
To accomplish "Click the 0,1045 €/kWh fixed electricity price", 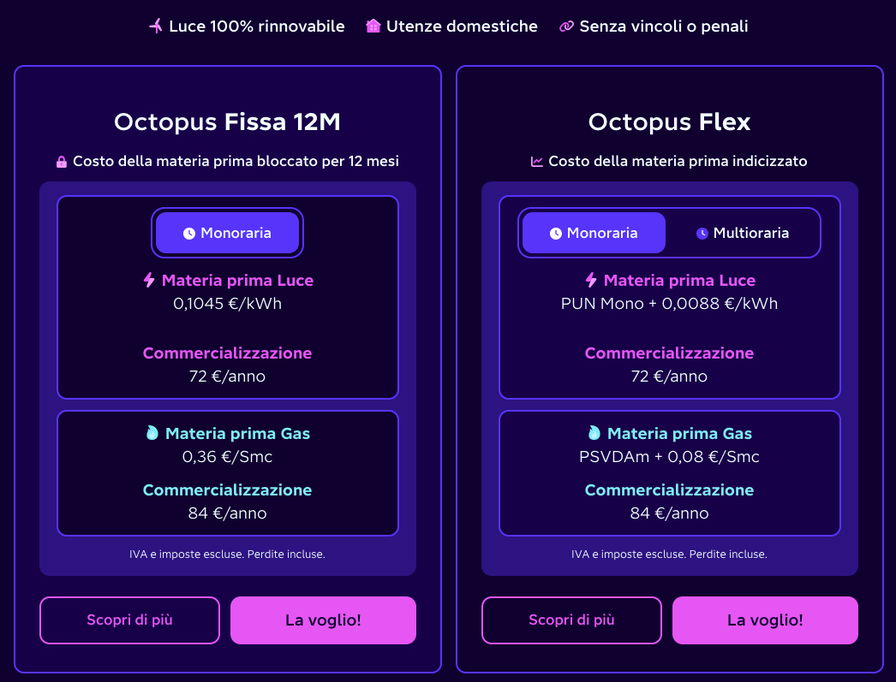I will click(x=227, y=303).
